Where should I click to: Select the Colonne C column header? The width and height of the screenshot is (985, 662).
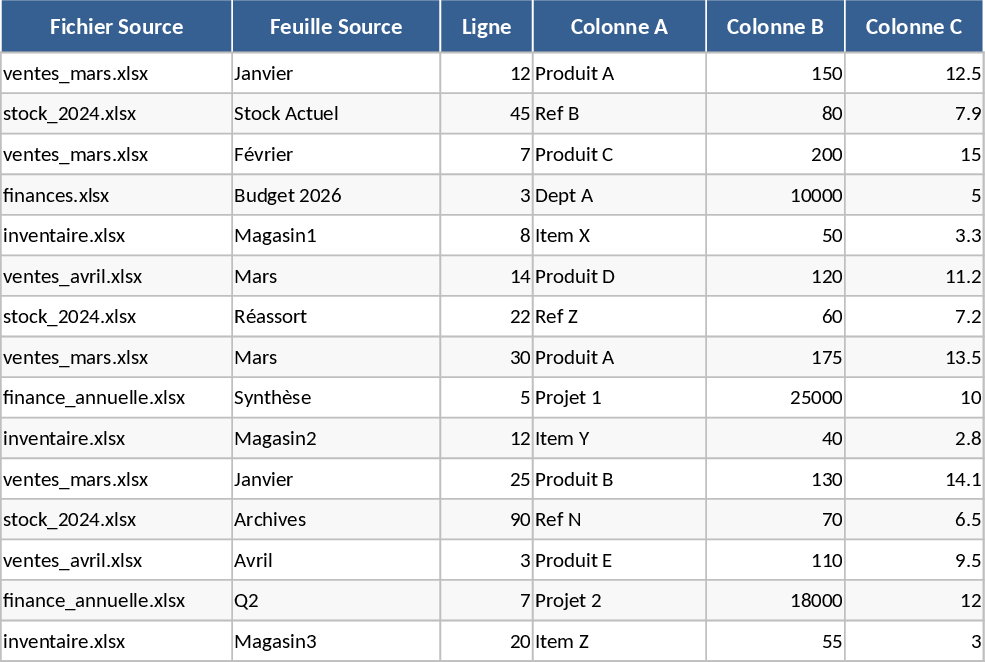[x=914, y=27]
